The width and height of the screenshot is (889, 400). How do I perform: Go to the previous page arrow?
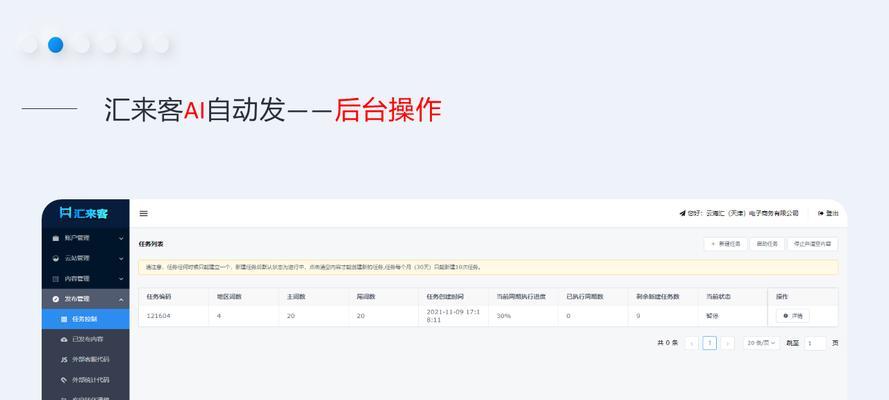pos(691,343)
